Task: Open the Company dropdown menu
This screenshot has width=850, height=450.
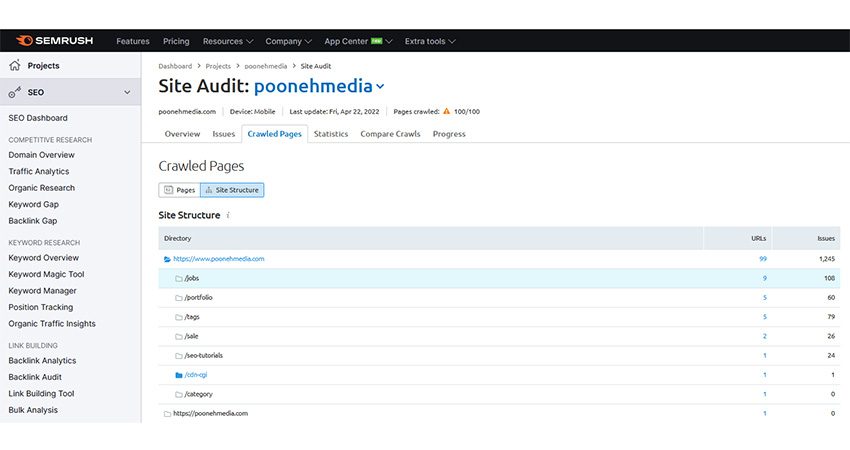Action: [x=288, y=41]
